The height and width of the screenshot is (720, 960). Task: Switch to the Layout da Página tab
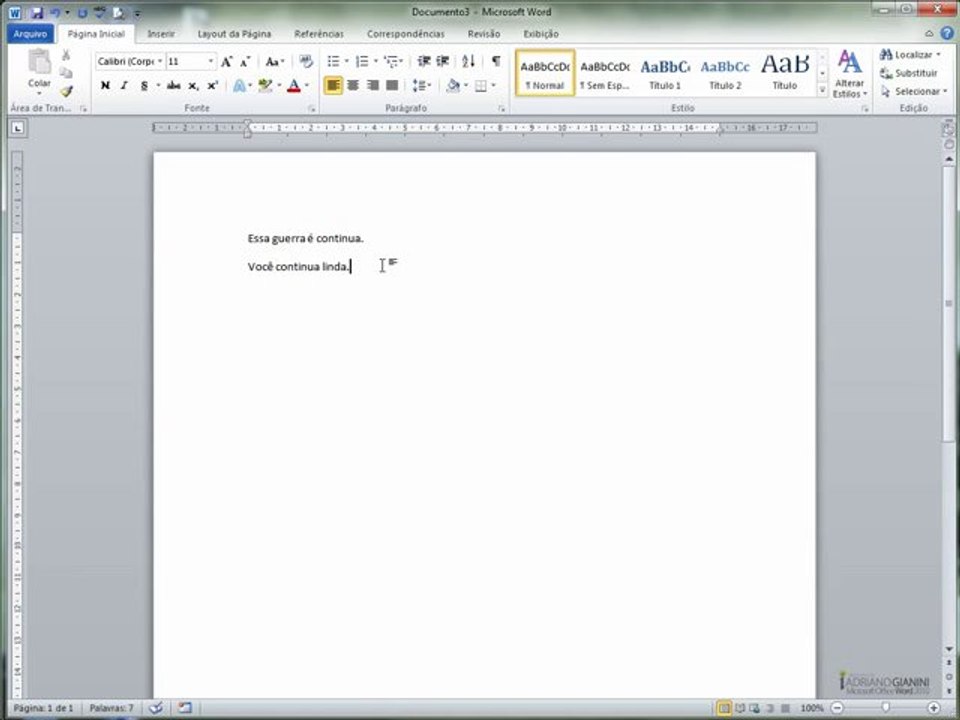pos(234,34)
